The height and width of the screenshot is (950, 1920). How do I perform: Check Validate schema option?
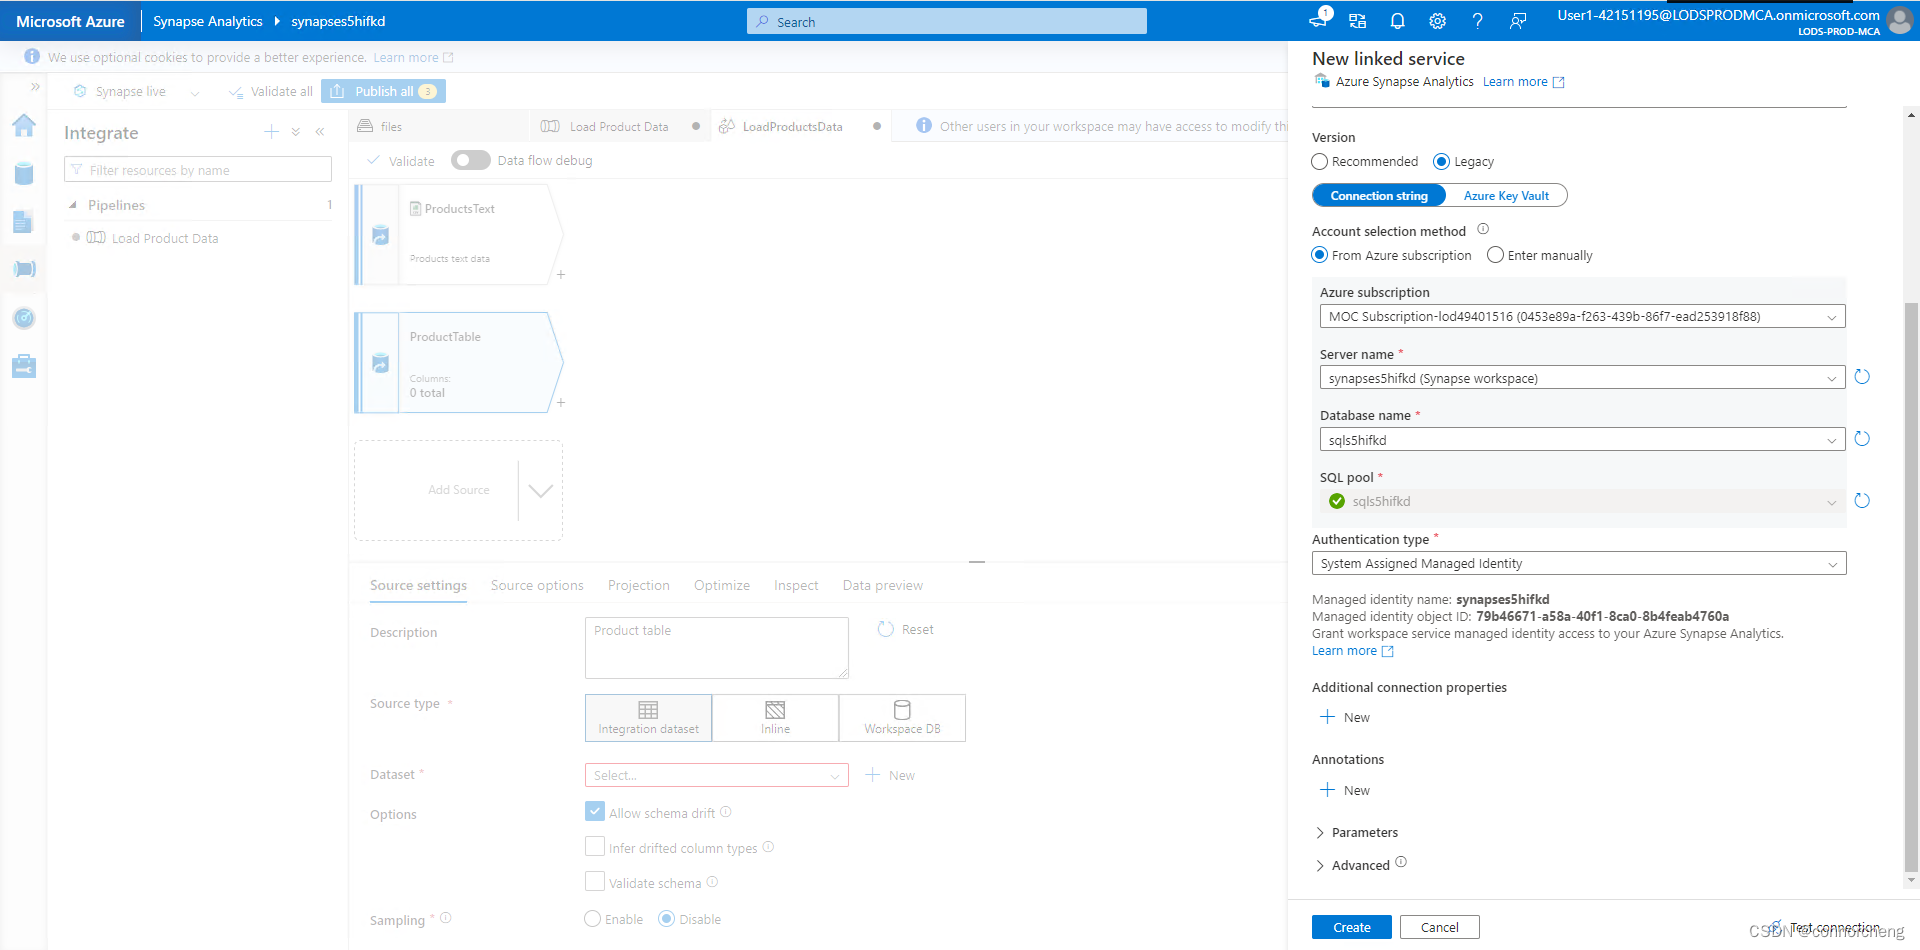[x=595, y=881]
